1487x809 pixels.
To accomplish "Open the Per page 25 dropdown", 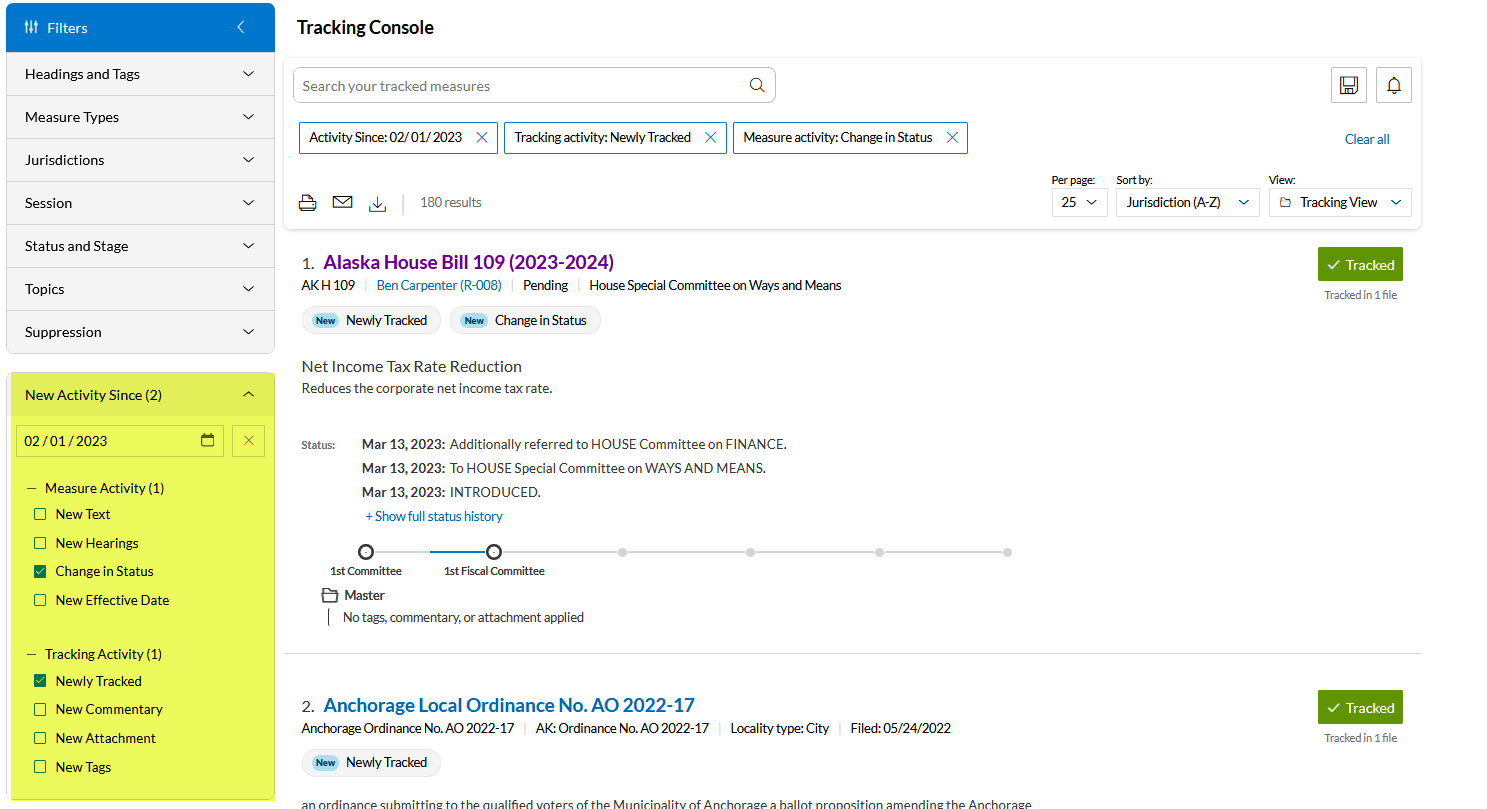I will point(1078,203).
